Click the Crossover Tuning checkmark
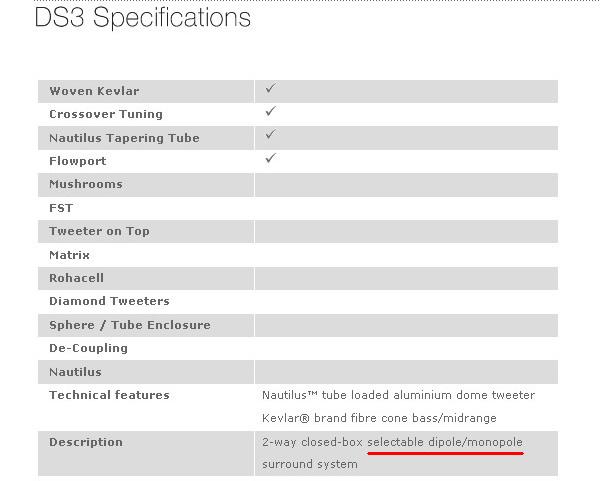The height and width of the screenshot is (481, 600). click(x=270, y=112)
